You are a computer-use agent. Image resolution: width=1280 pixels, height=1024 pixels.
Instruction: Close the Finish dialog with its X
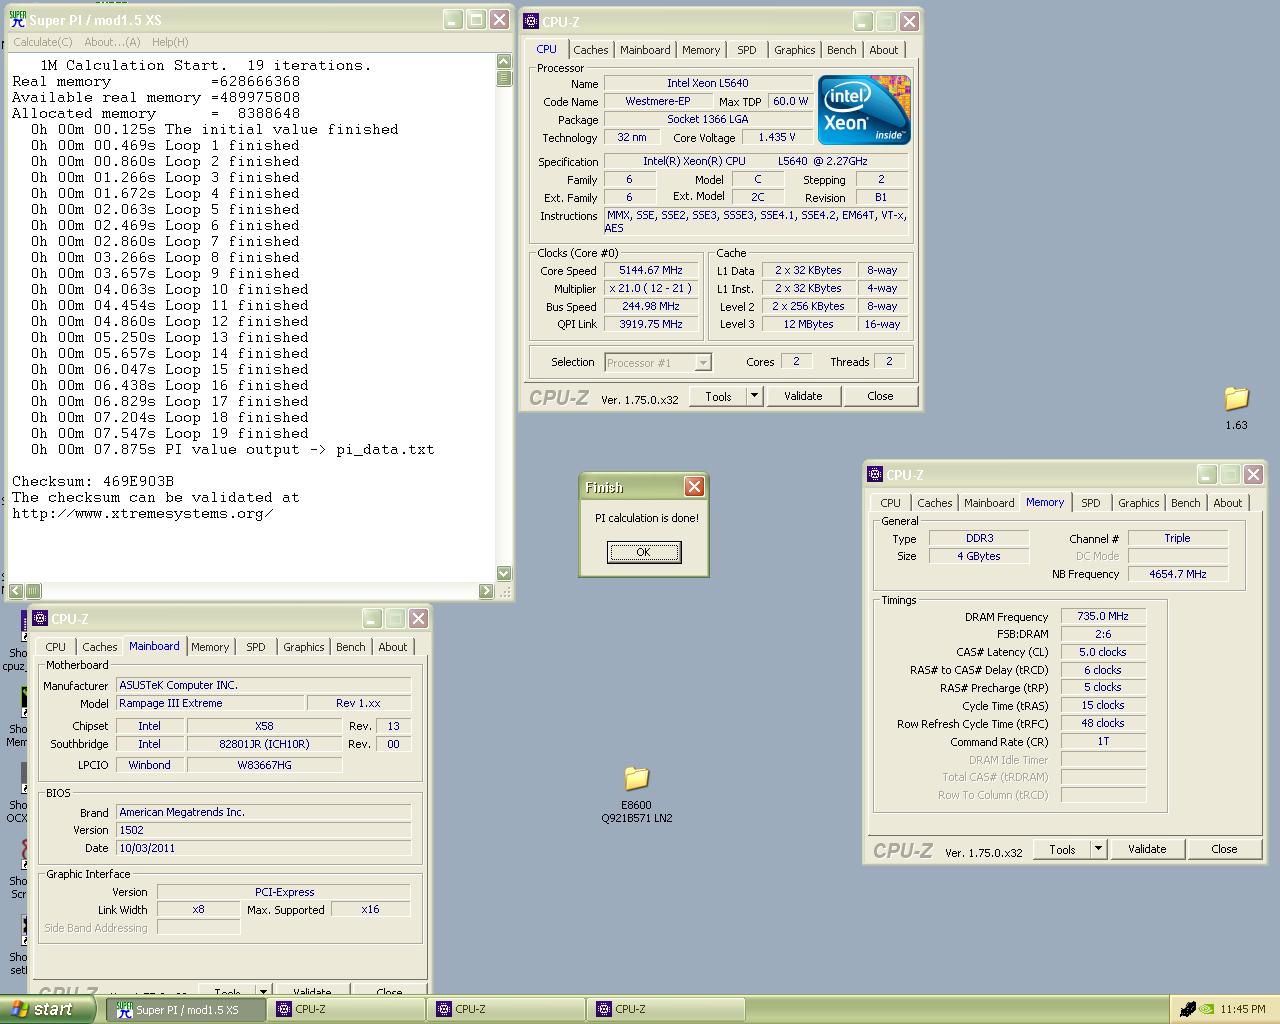694,487
